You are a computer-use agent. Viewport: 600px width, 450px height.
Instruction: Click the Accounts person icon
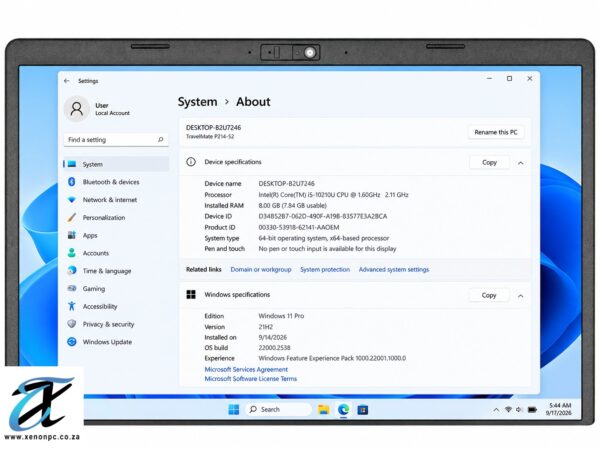(72, 253)
